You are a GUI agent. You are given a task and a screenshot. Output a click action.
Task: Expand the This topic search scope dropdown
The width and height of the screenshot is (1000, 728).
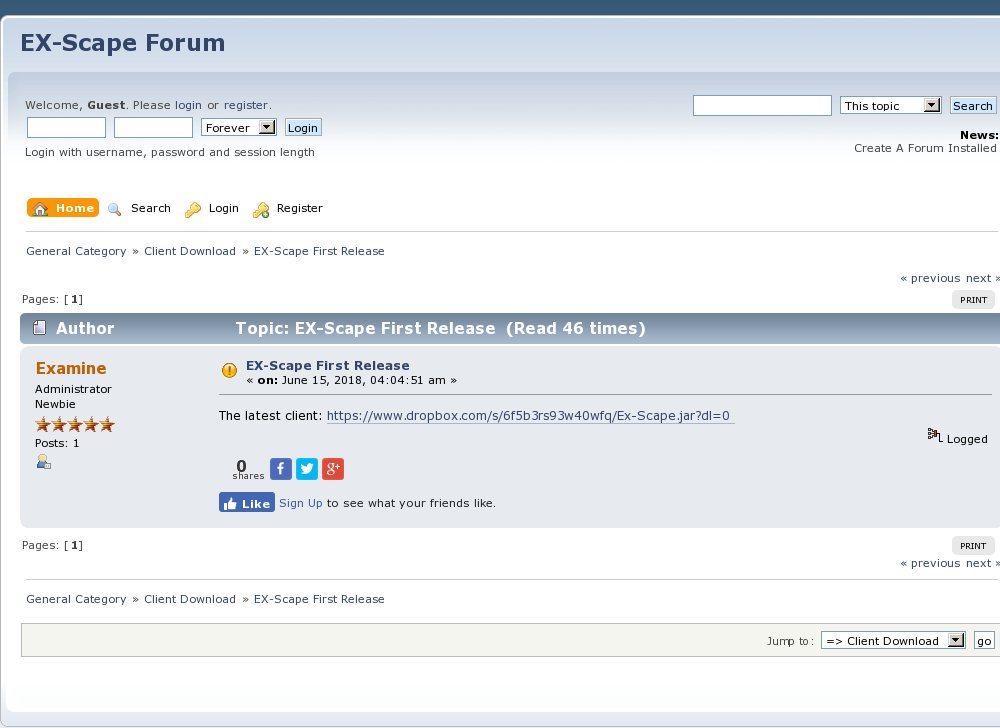(891, 106)
